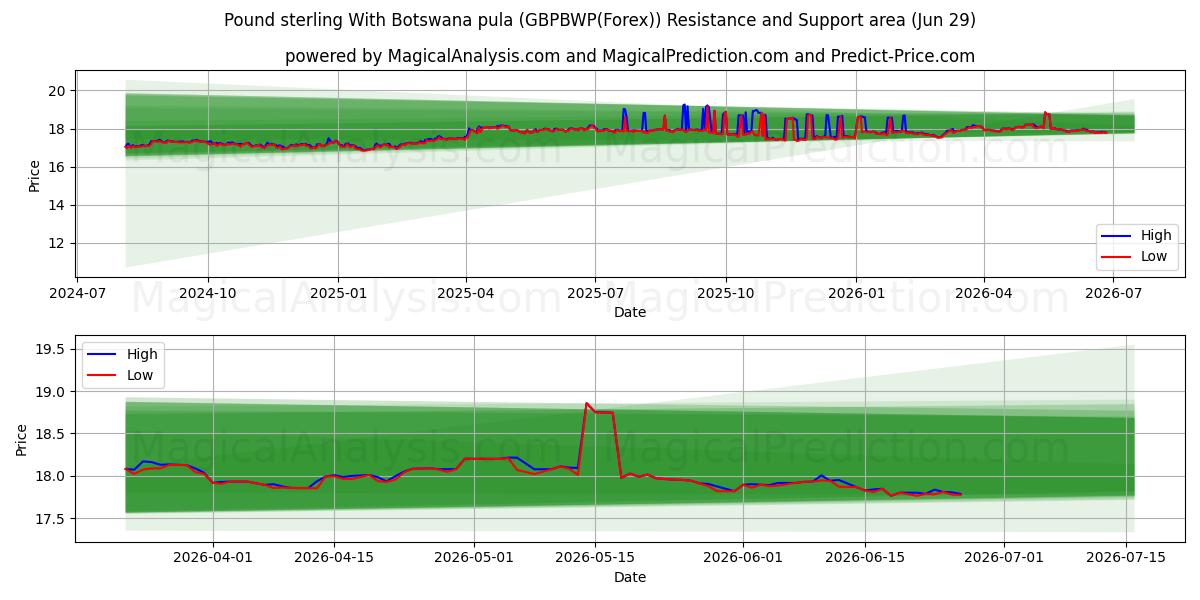Click the '17.5' y-axis tick, bottom chart

[x=52, y=519]
